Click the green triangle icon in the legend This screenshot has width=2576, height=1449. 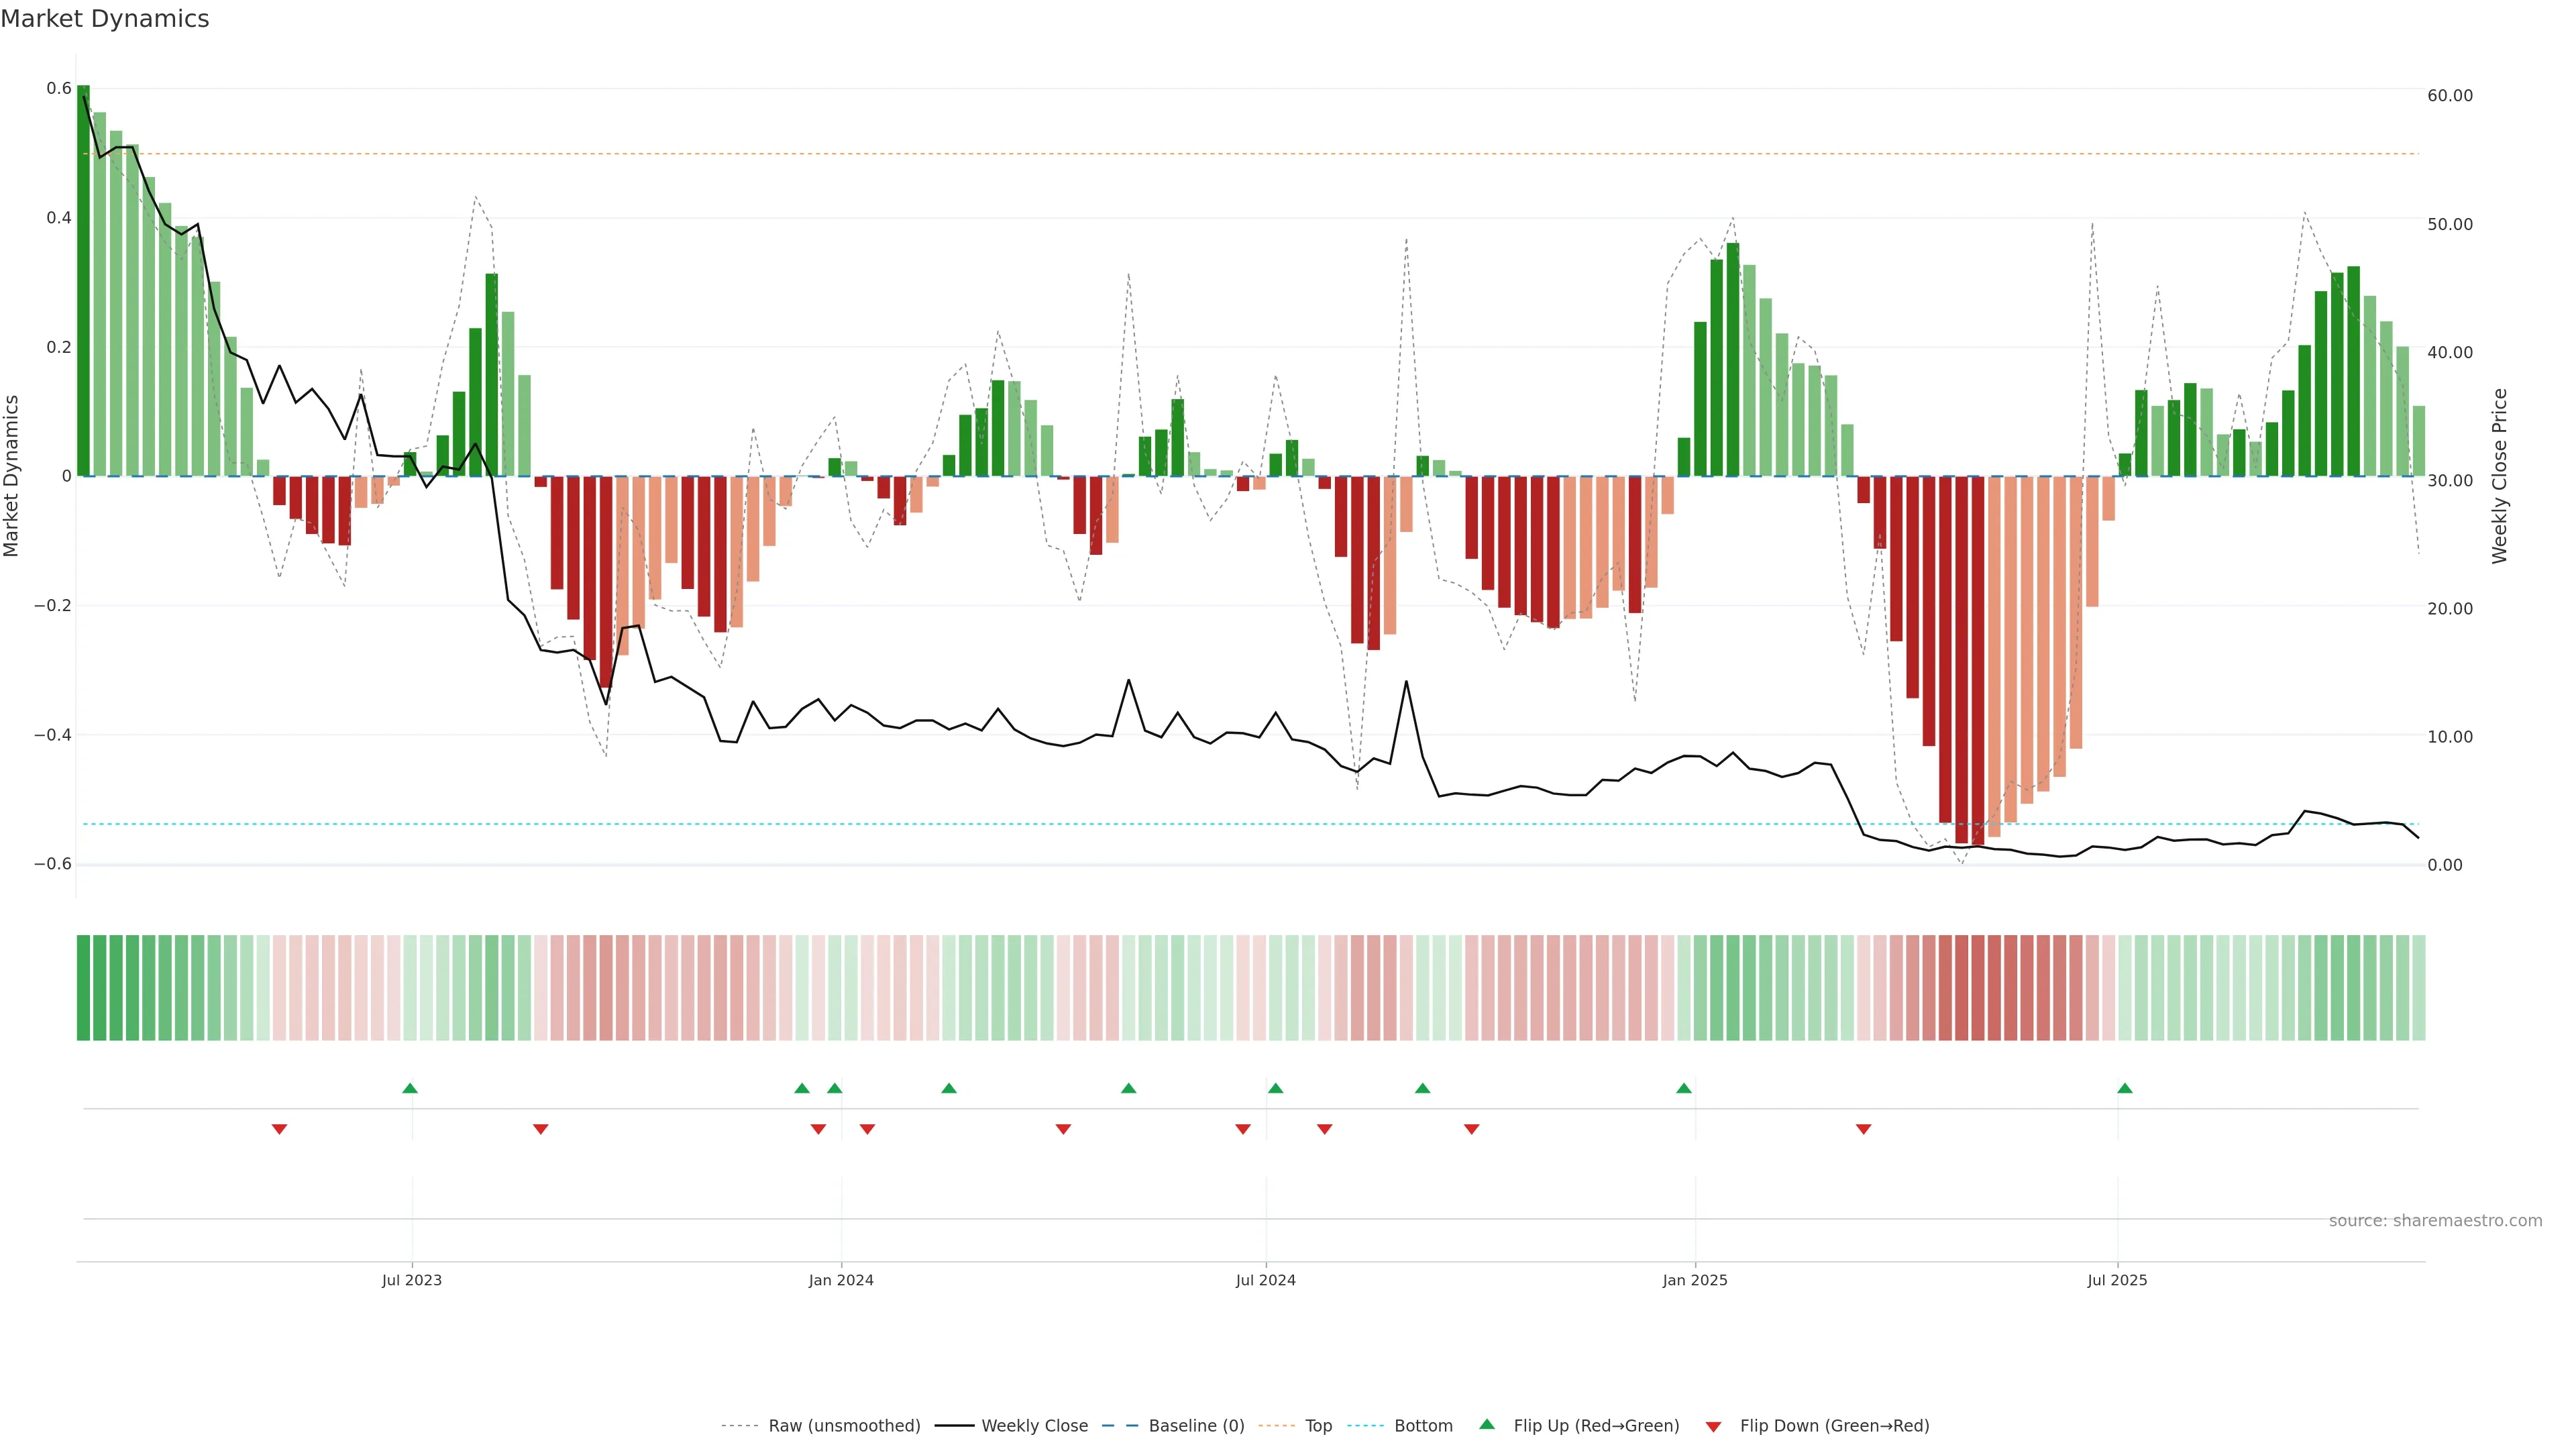pyautogui.click(x=1487, y=1424)
